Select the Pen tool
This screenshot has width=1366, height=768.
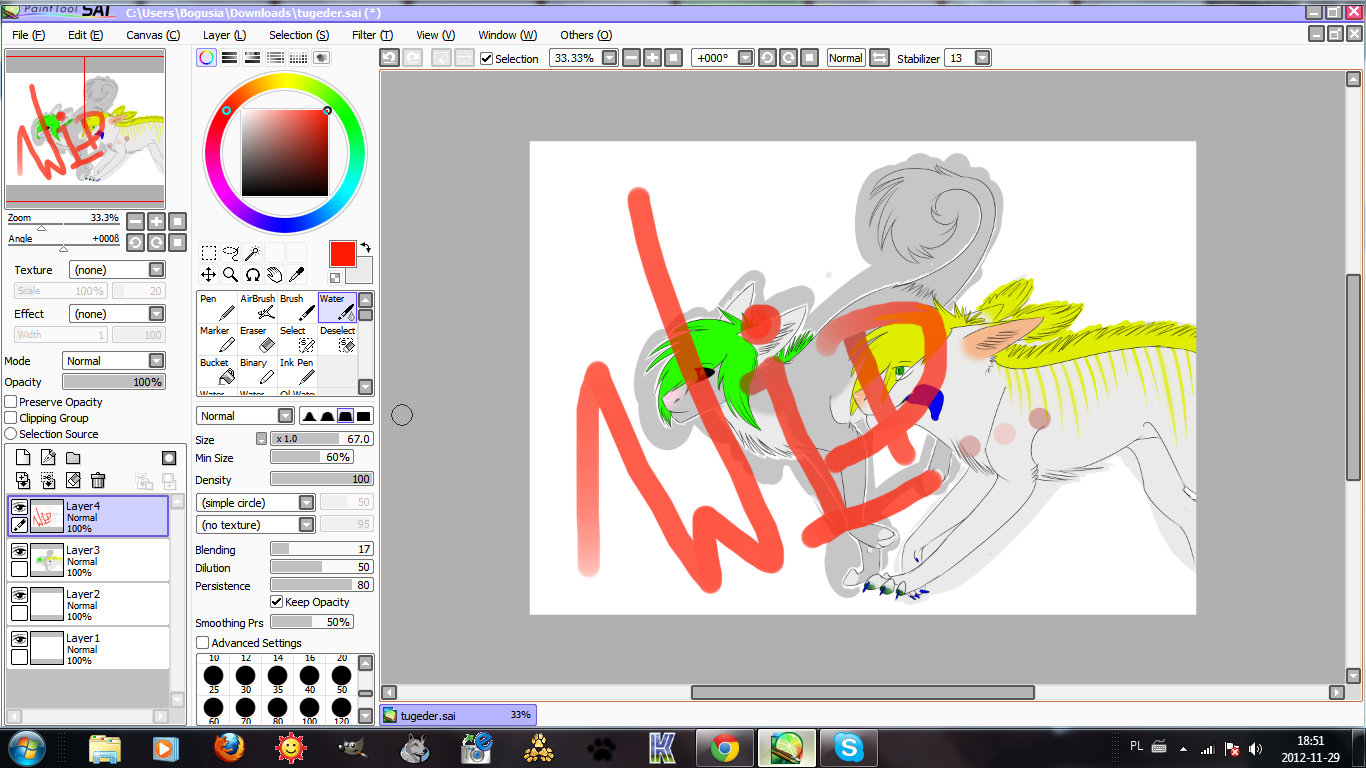217,307
